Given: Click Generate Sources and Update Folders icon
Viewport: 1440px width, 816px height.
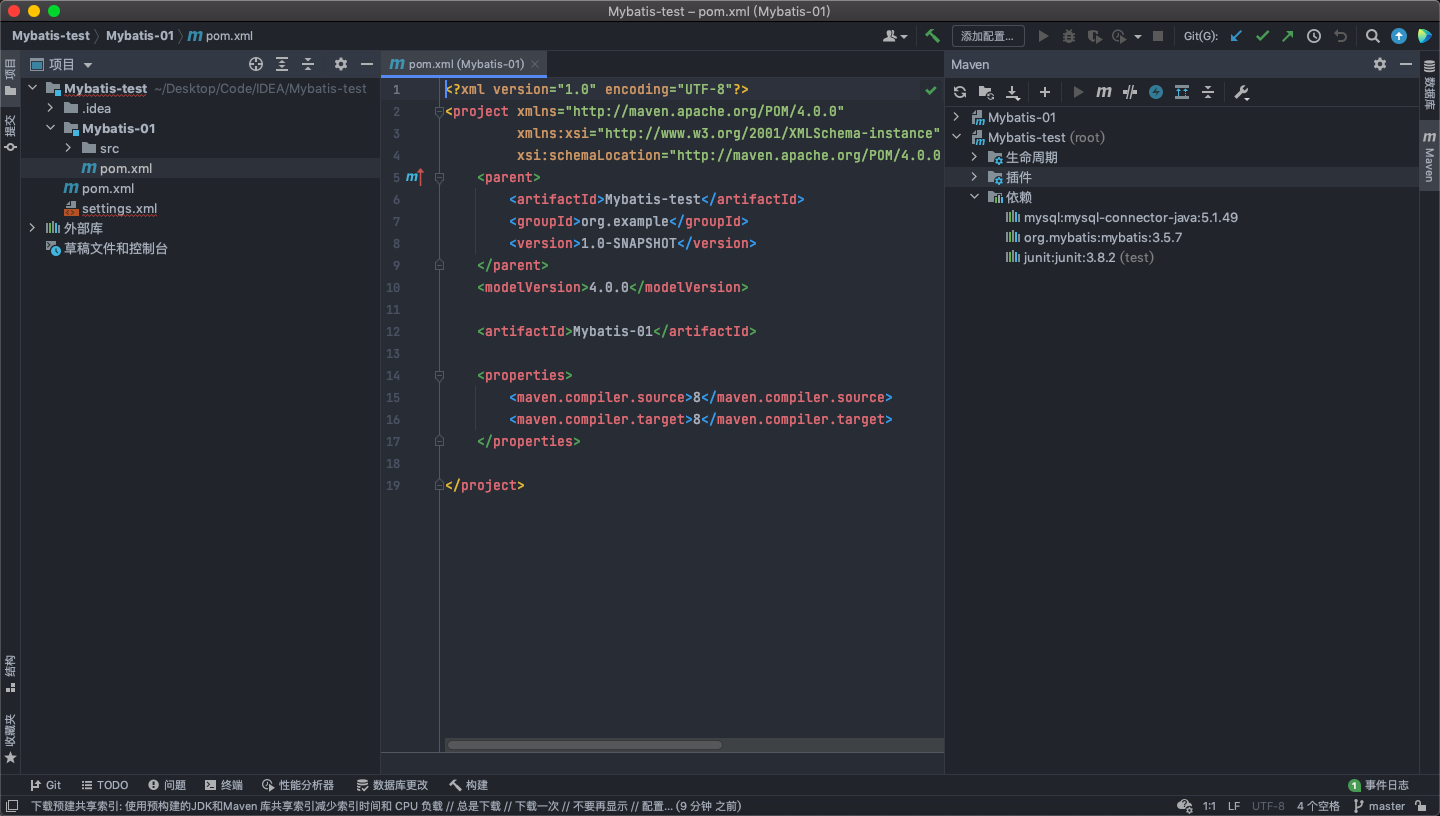Looking at the screenshot, I should coord(986,92).
